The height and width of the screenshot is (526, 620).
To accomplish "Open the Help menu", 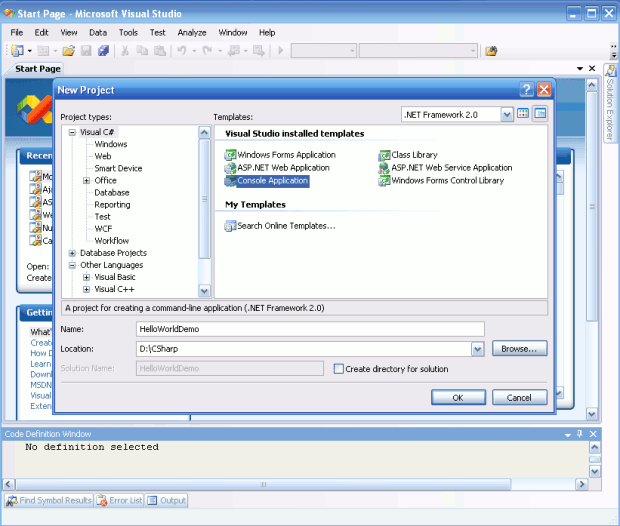I will click(267, 32).
